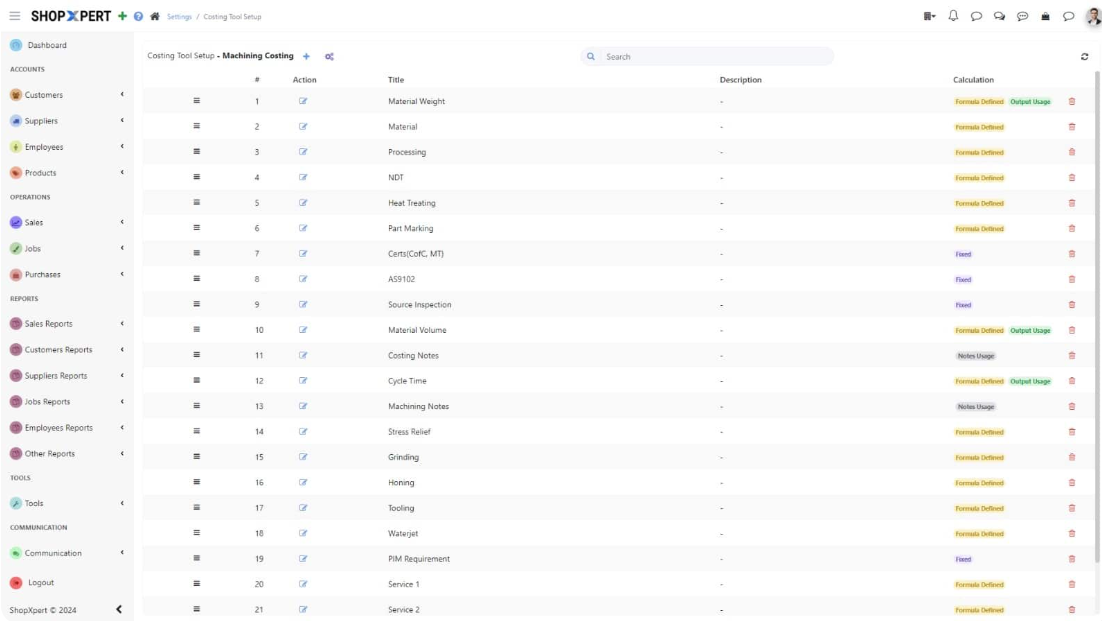This screenshot has height=621, width=1102.
Task: Click the green plus quick-add icon in header
Action: [122, 16]
